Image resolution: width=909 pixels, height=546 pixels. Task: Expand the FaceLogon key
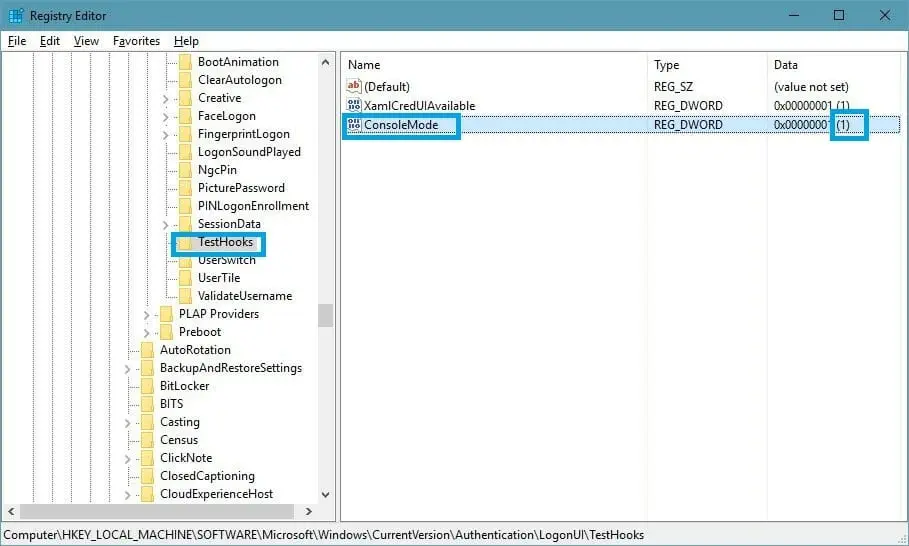tap(166, 117)
